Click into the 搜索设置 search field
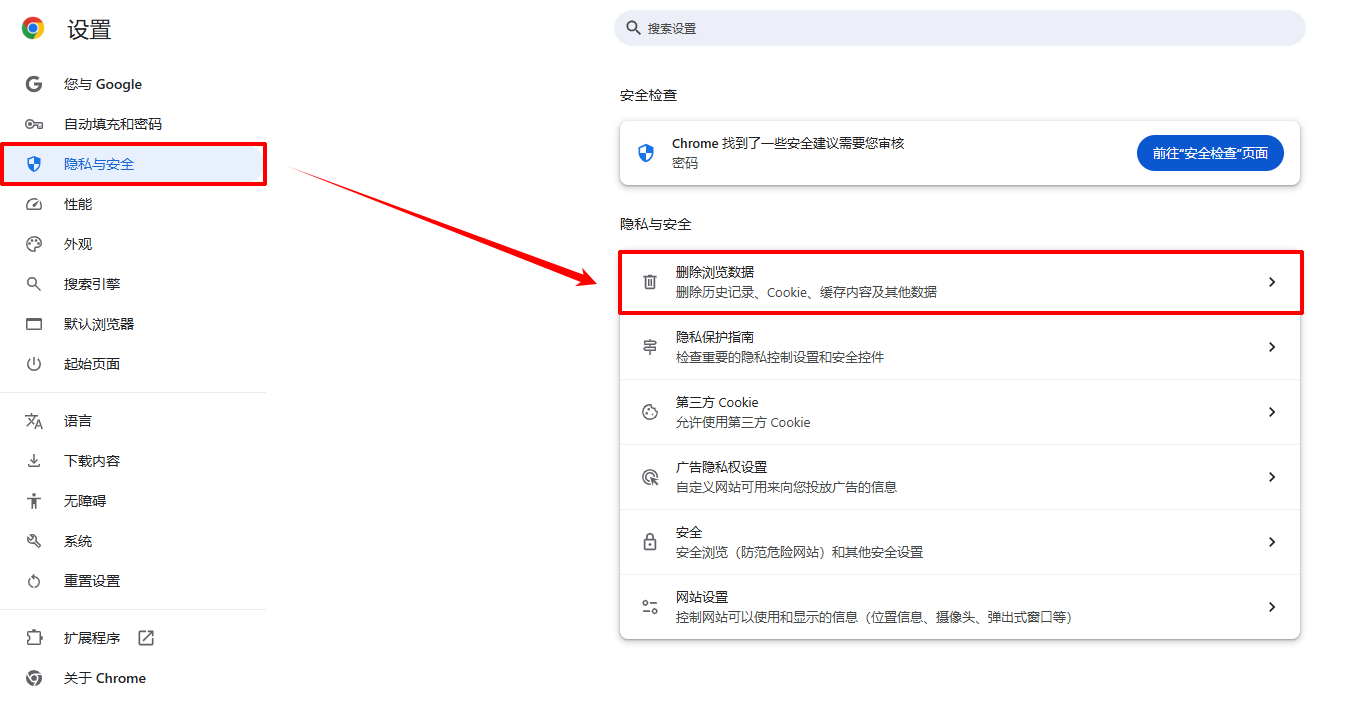 click(x=959, y=28)
